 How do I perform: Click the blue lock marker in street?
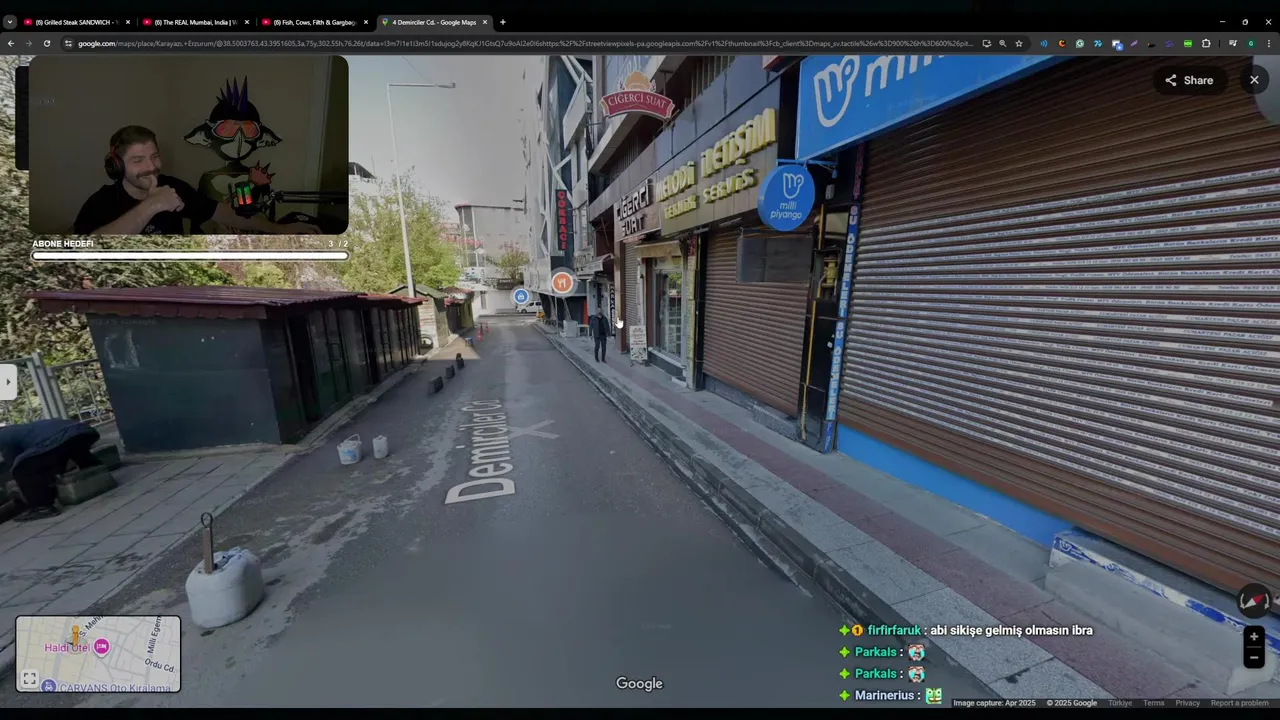click(521, 296)
